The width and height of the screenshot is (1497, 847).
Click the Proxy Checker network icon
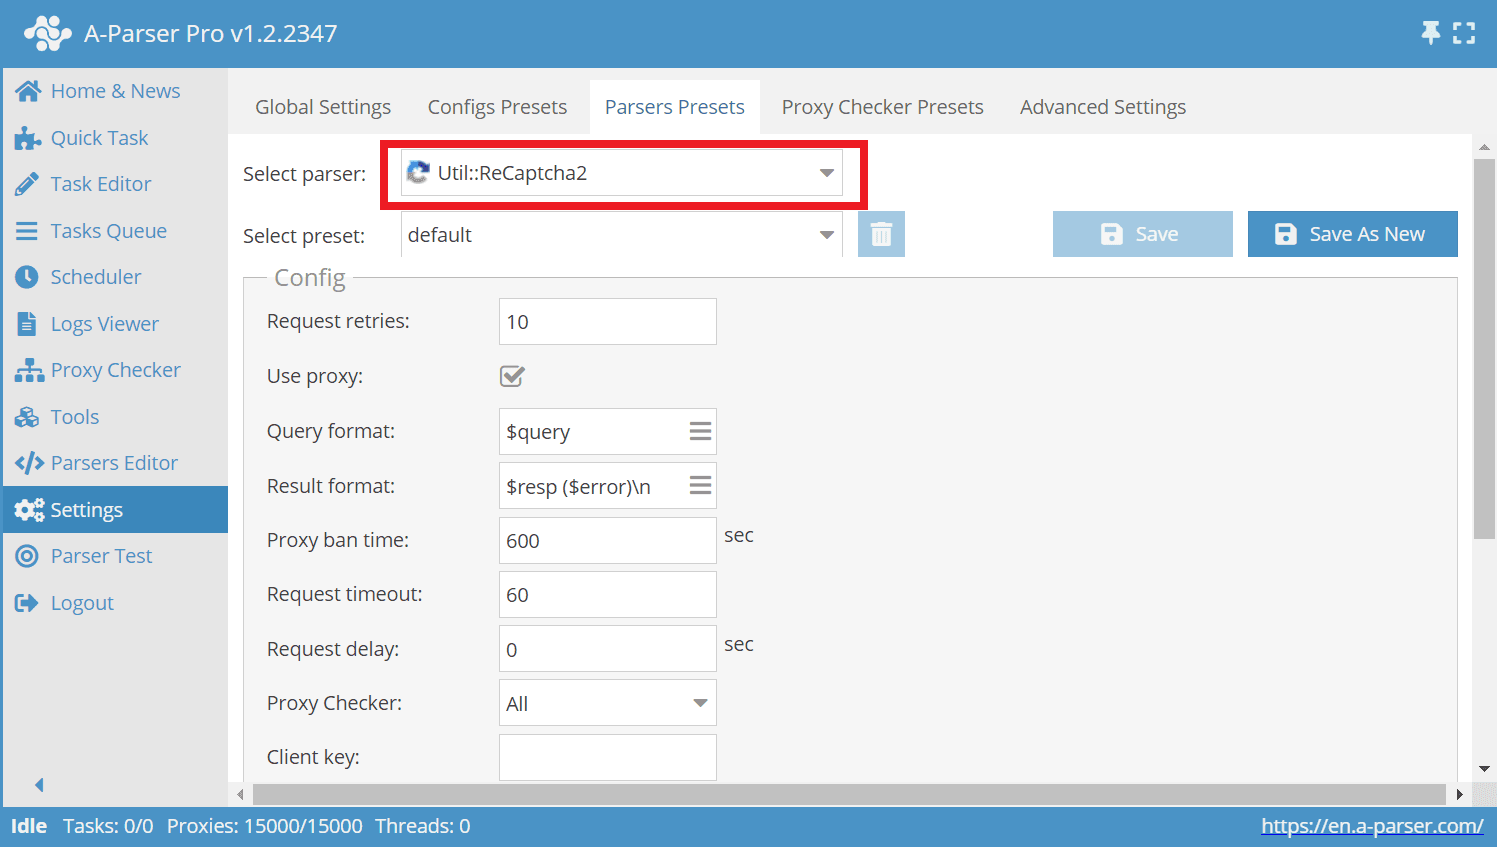pyautogui.click(x=29, y=370)
